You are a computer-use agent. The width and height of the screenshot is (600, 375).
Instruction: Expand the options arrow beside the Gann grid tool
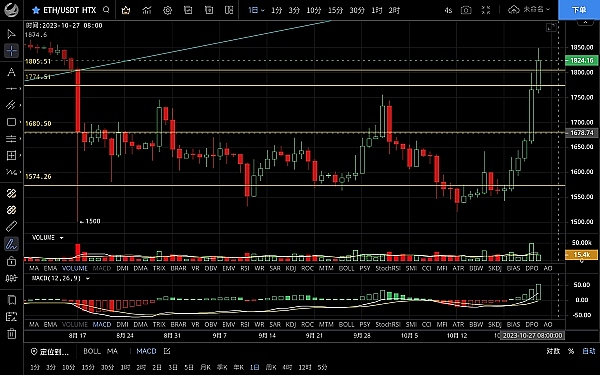click(x=20, y=155)
